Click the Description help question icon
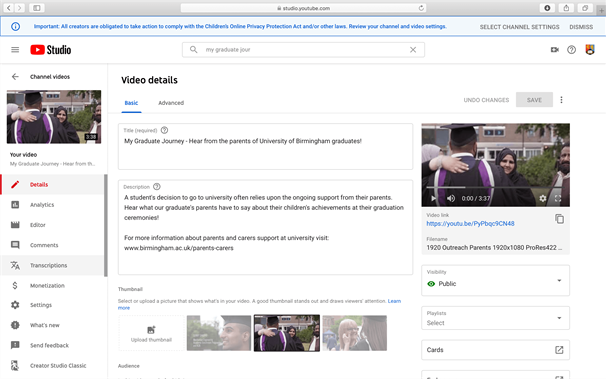This screenshot has width=606, height=379. coord(157,187)
